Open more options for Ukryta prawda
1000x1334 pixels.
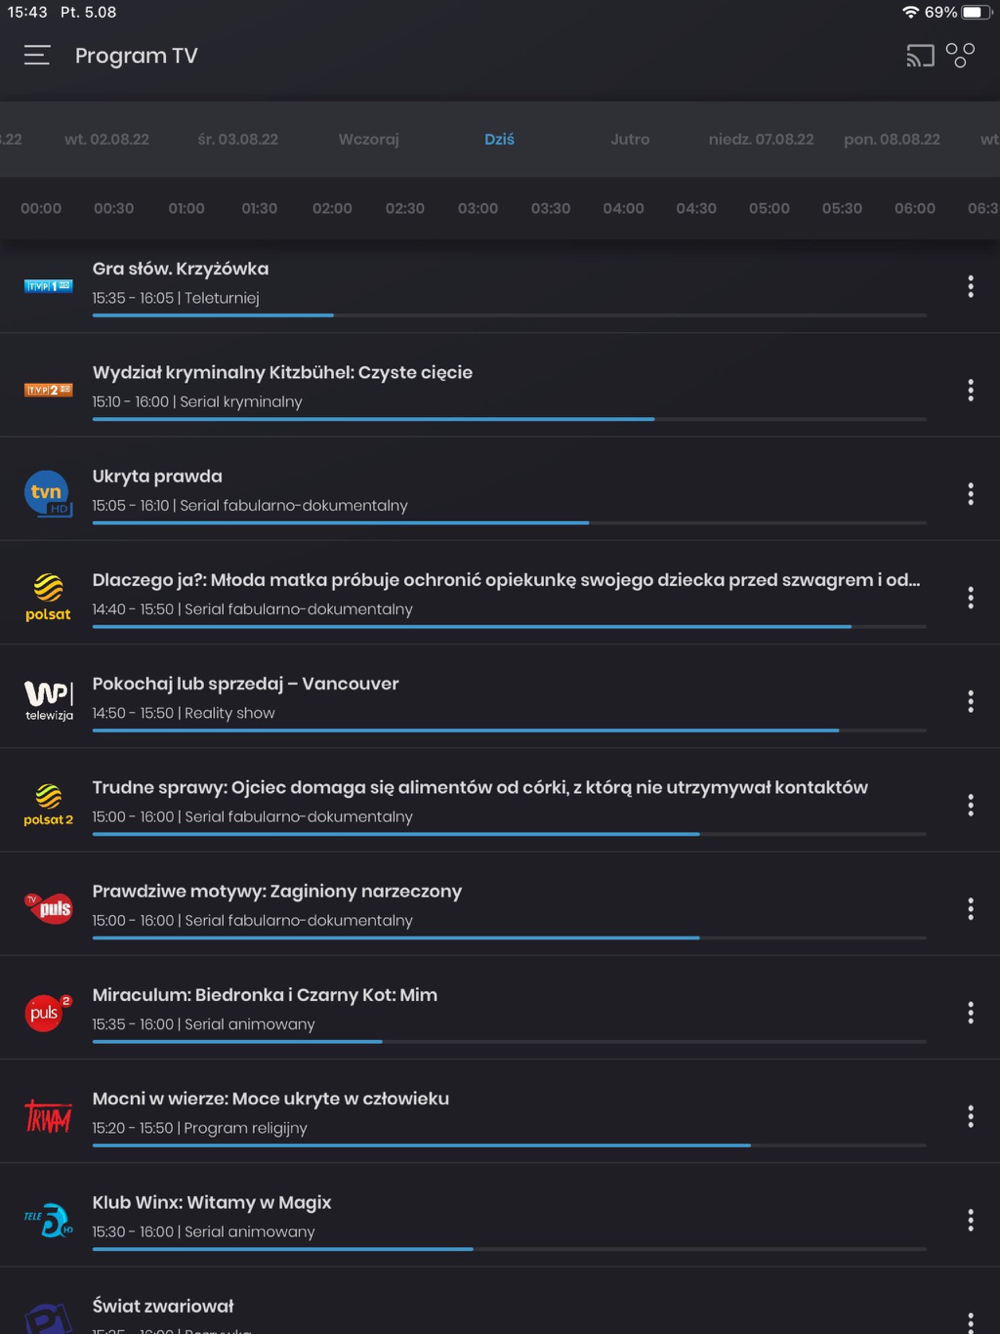click(x=970, y=494)
